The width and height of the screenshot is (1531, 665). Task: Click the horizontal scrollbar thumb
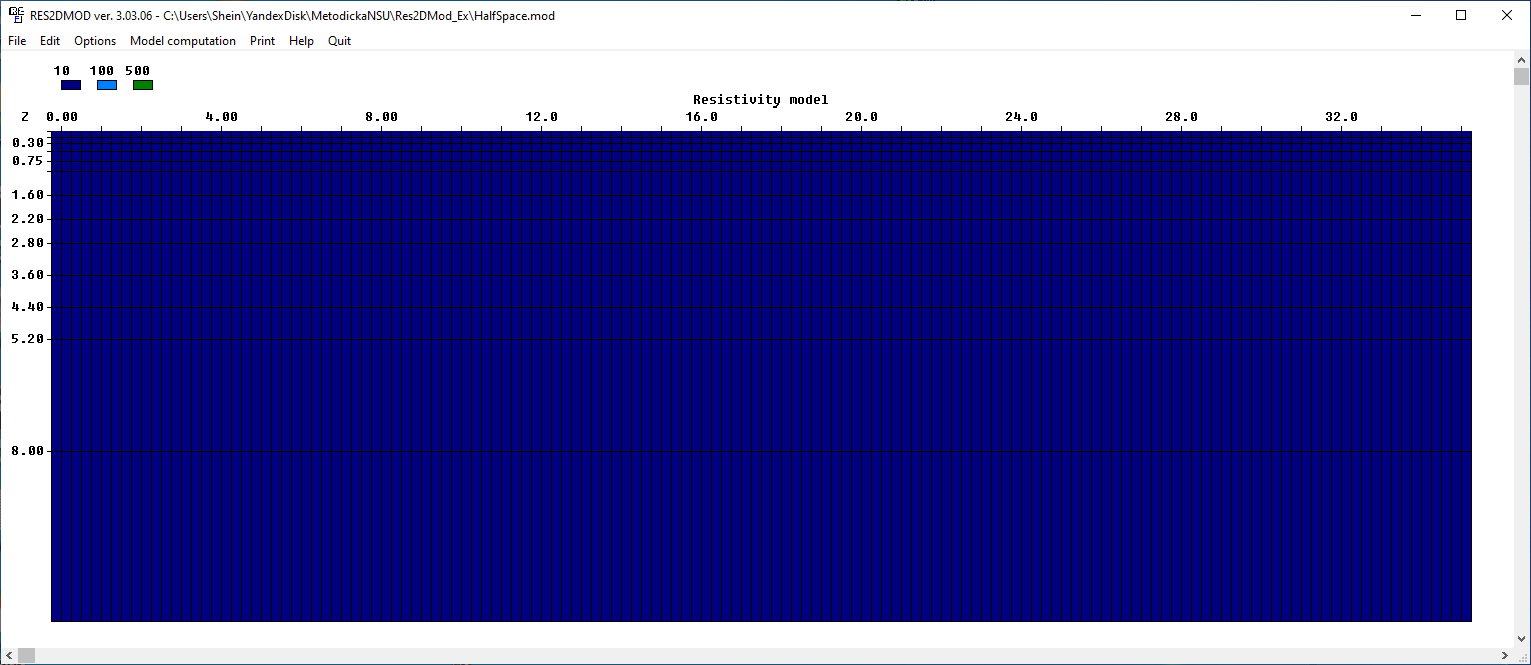(x=26, y=656)
